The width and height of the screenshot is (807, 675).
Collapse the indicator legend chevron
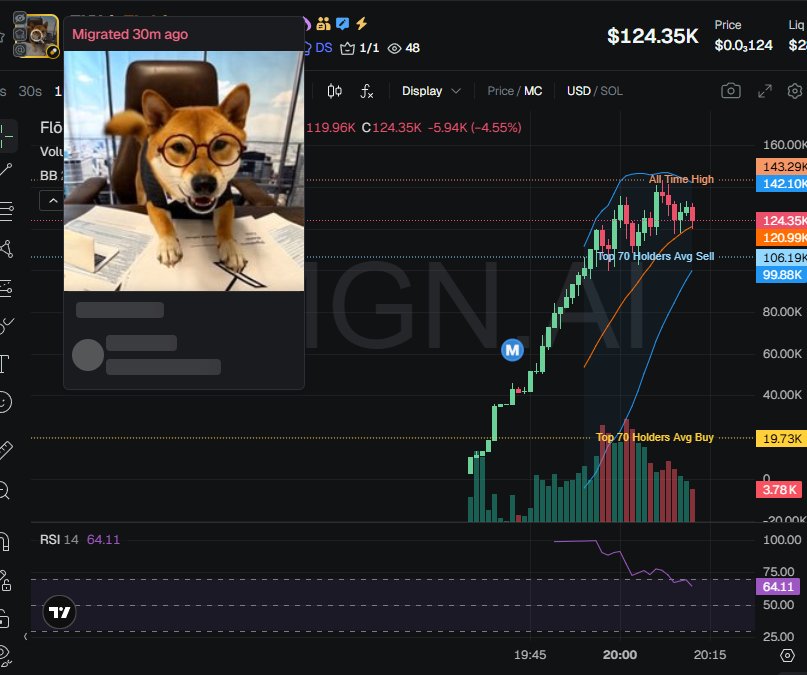point(53,201)
